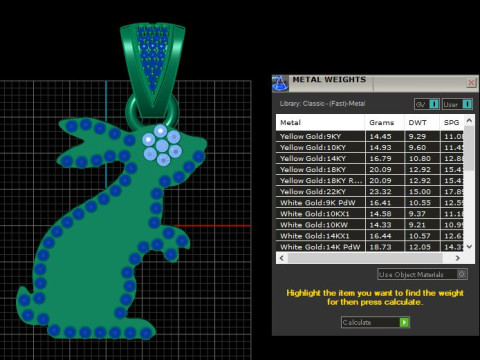The image size is (480, 360).
Task: Click the table's scroll up arrow
Action: (x=469, y=120)
